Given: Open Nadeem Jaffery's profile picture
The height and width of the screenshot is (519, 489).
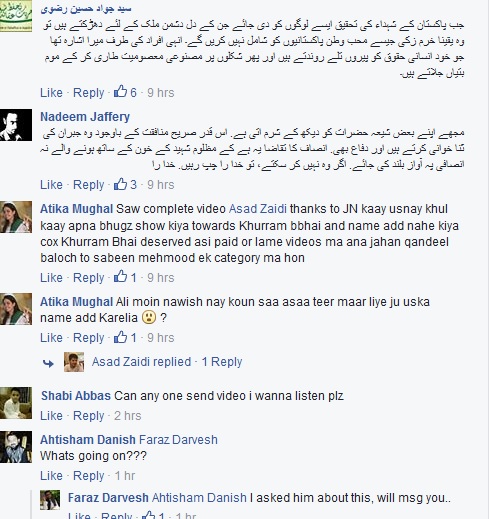Looking at the screenshot, I should click(16, 125).
